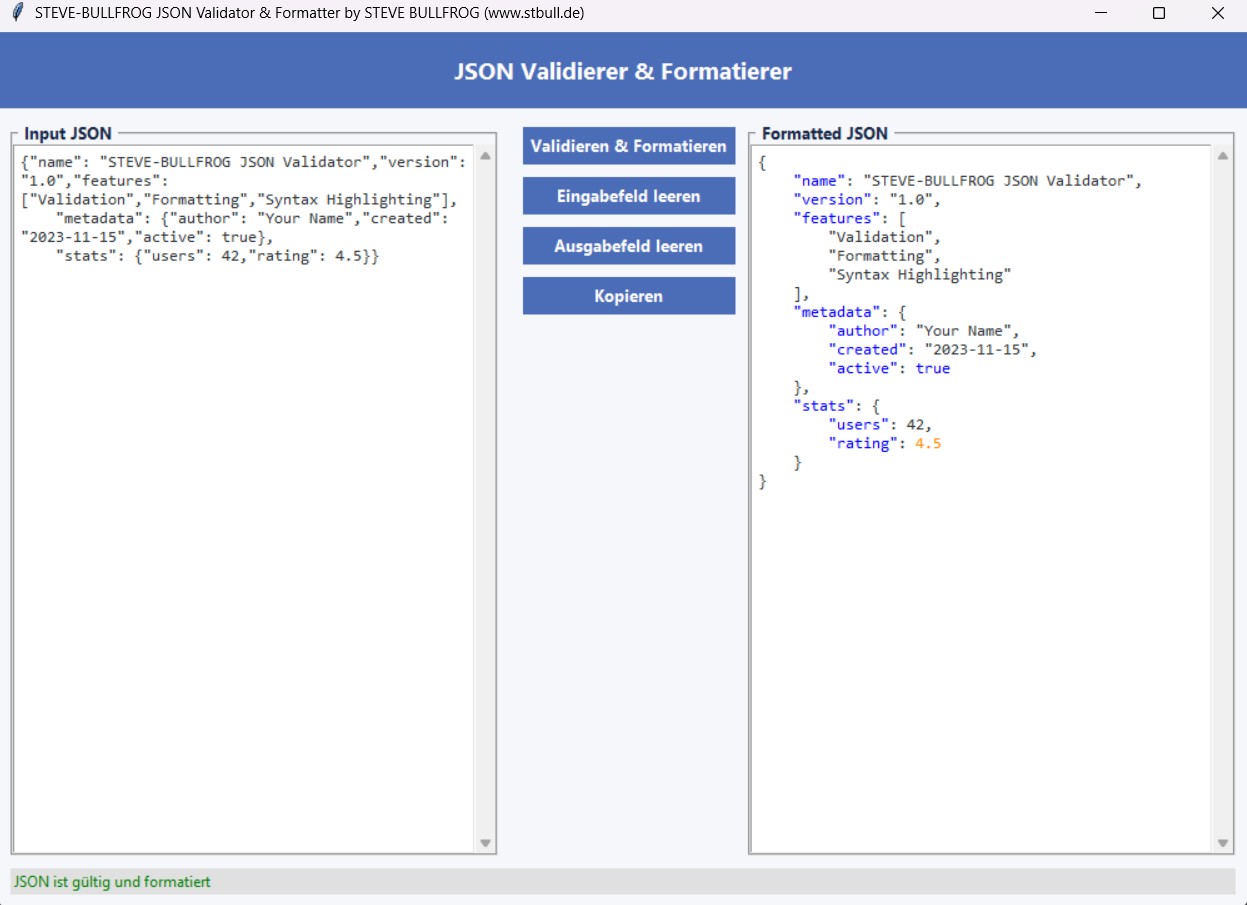The image size is (1247, 905).
Task: Click the down arrow on the input scrollbar
Action: (x=483, y=841)
